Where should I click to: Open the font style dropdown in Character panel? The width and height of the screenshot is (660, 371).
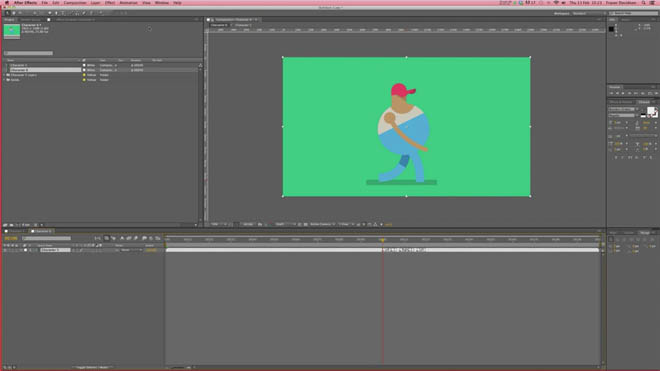click(623, 115)
